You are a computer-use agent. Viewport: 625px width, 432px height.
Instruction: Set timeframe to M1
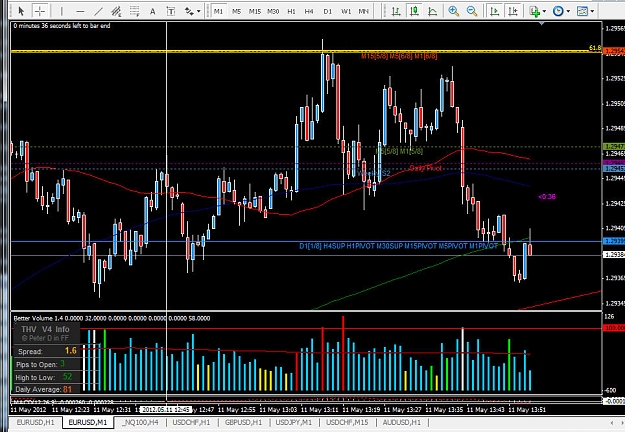pos(218,11)
